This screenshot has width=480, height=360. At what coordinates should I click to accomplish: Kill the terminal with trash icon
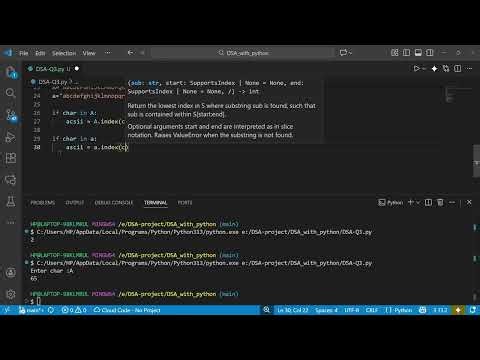(x=440, y=202)
